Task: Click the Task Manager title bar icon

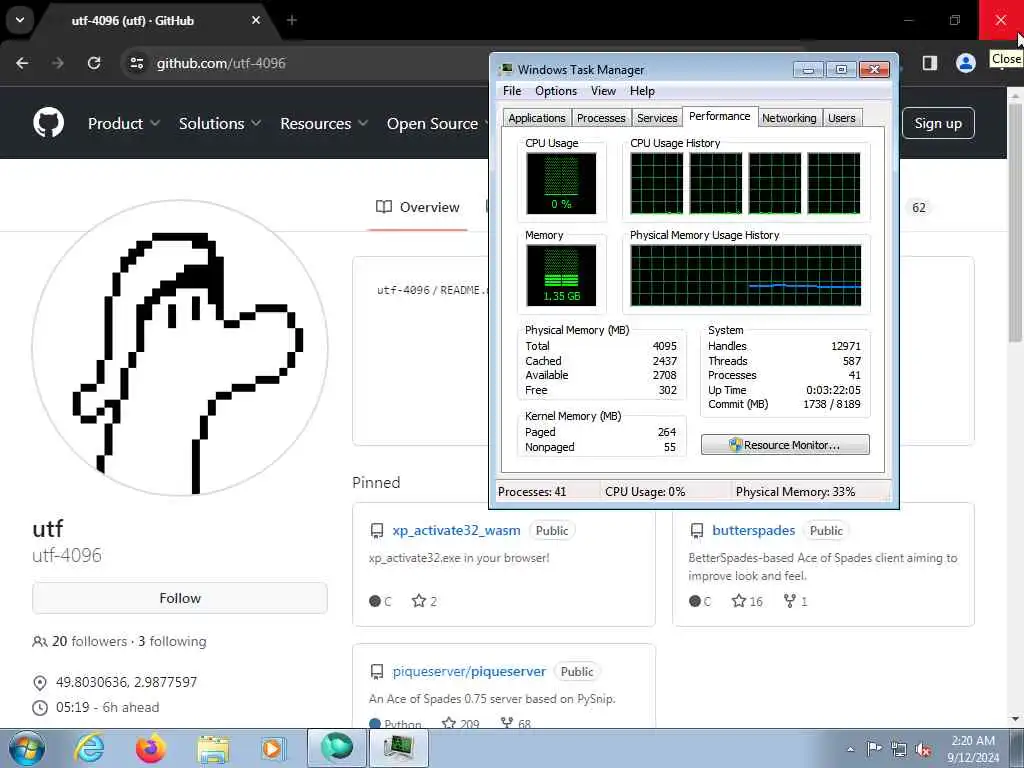Action: point(506,69)
